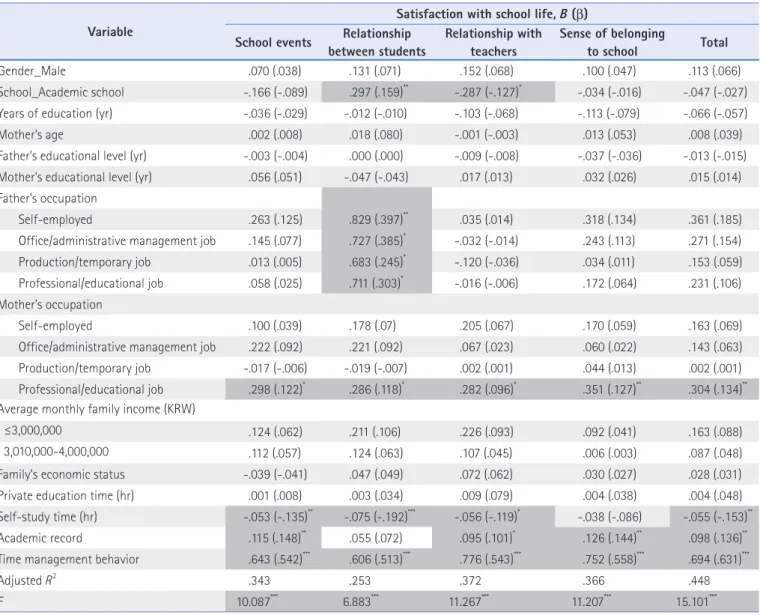Image resolution: width=760 pixels, height=615 pixels.
Task: Select the '.351 (.127)' cell
Action: 612,389
